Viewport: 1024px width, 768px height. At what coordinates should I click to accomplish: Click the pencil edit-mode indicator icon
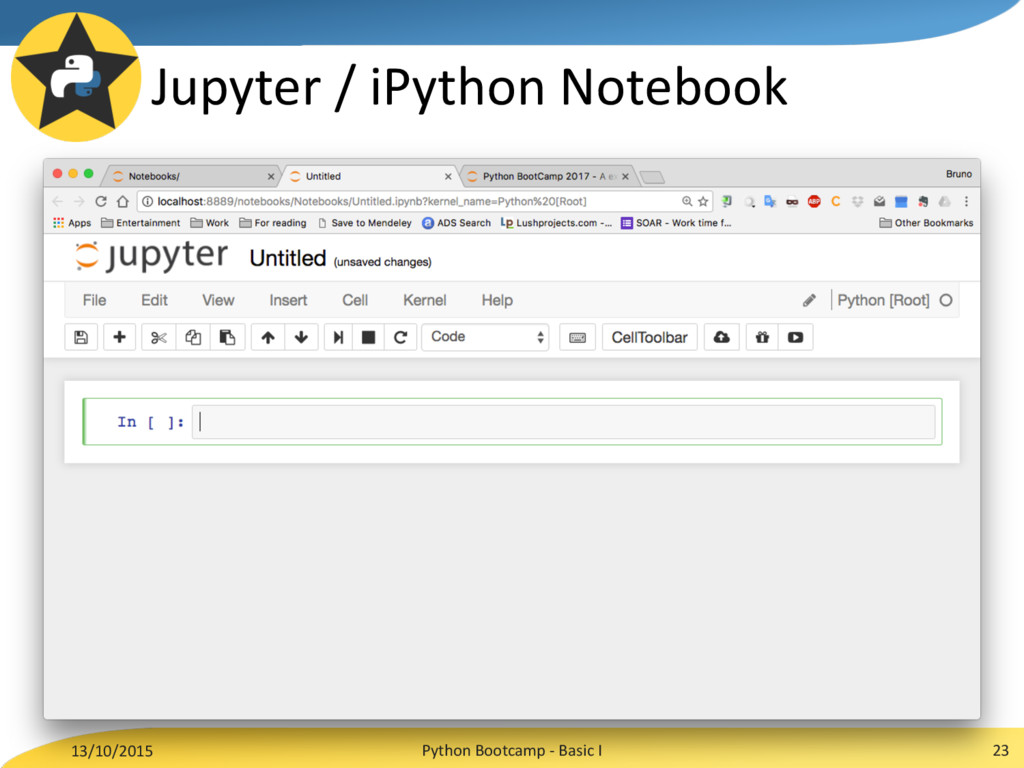click(809, 300)
